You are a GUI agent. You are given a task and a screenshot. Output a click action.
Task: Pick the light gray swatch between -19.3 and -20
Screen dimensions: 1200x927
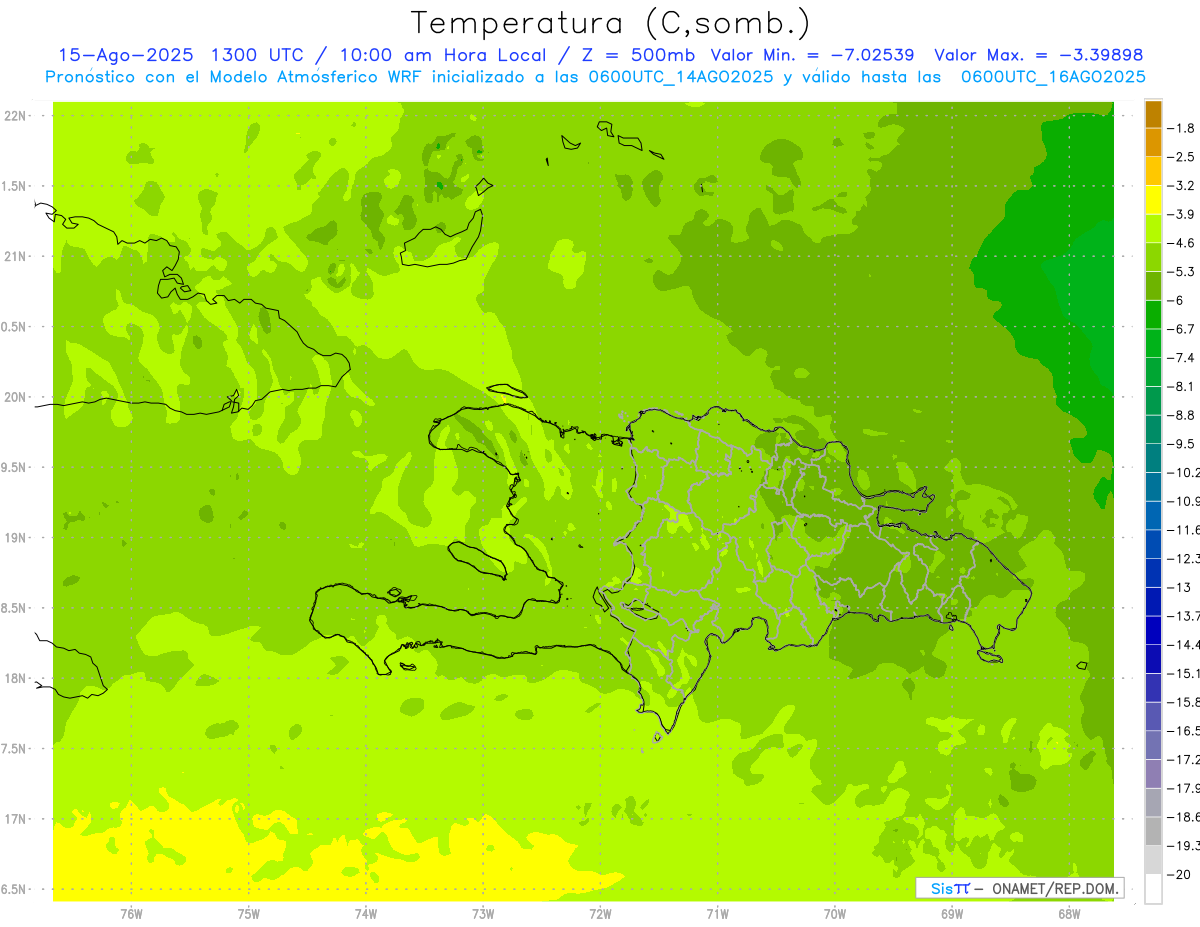click(x=1153, y=859)
